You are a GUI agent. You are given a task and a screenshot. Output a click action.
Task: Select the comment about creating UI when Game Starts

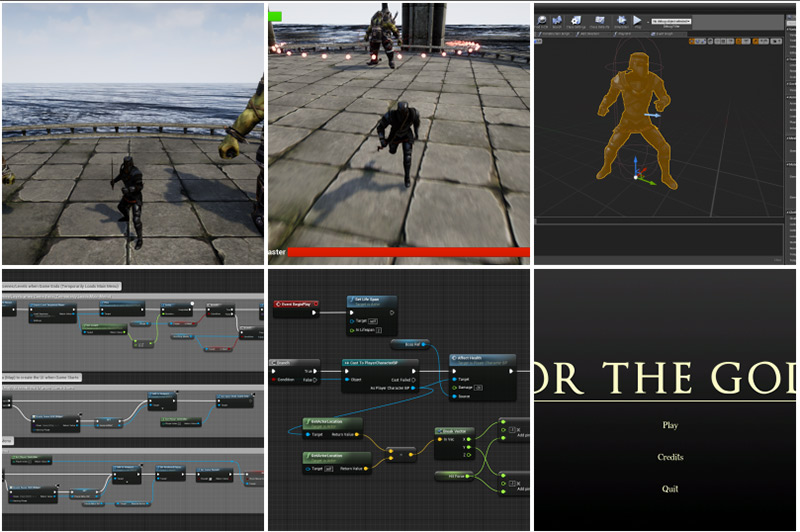click(42, 377)
